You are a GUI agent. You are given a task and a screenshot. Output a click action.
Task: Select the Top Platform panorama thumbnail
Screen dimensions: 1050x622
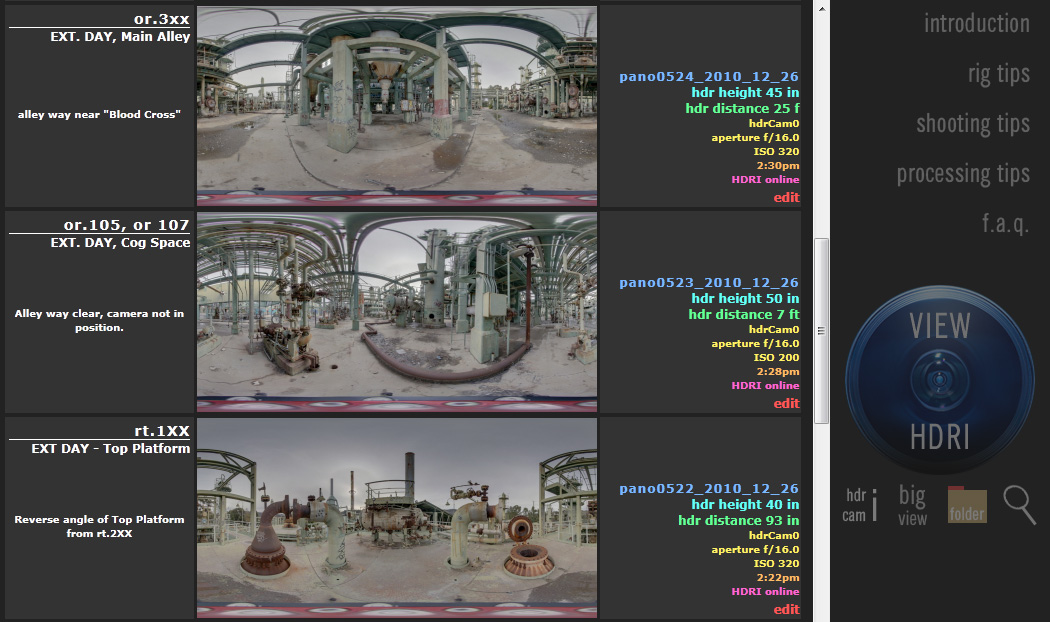tap(396, 518)
